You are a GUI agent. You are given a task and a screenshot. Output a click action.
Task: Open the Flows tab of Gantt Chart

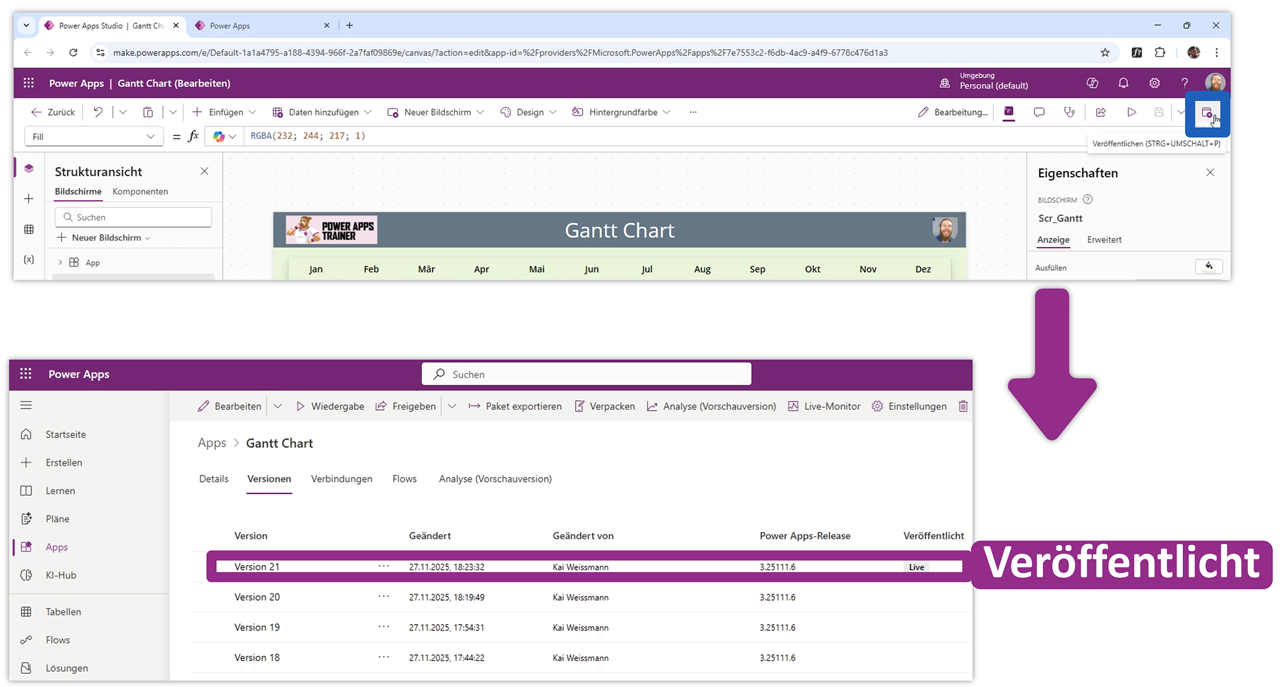(405, 479)
